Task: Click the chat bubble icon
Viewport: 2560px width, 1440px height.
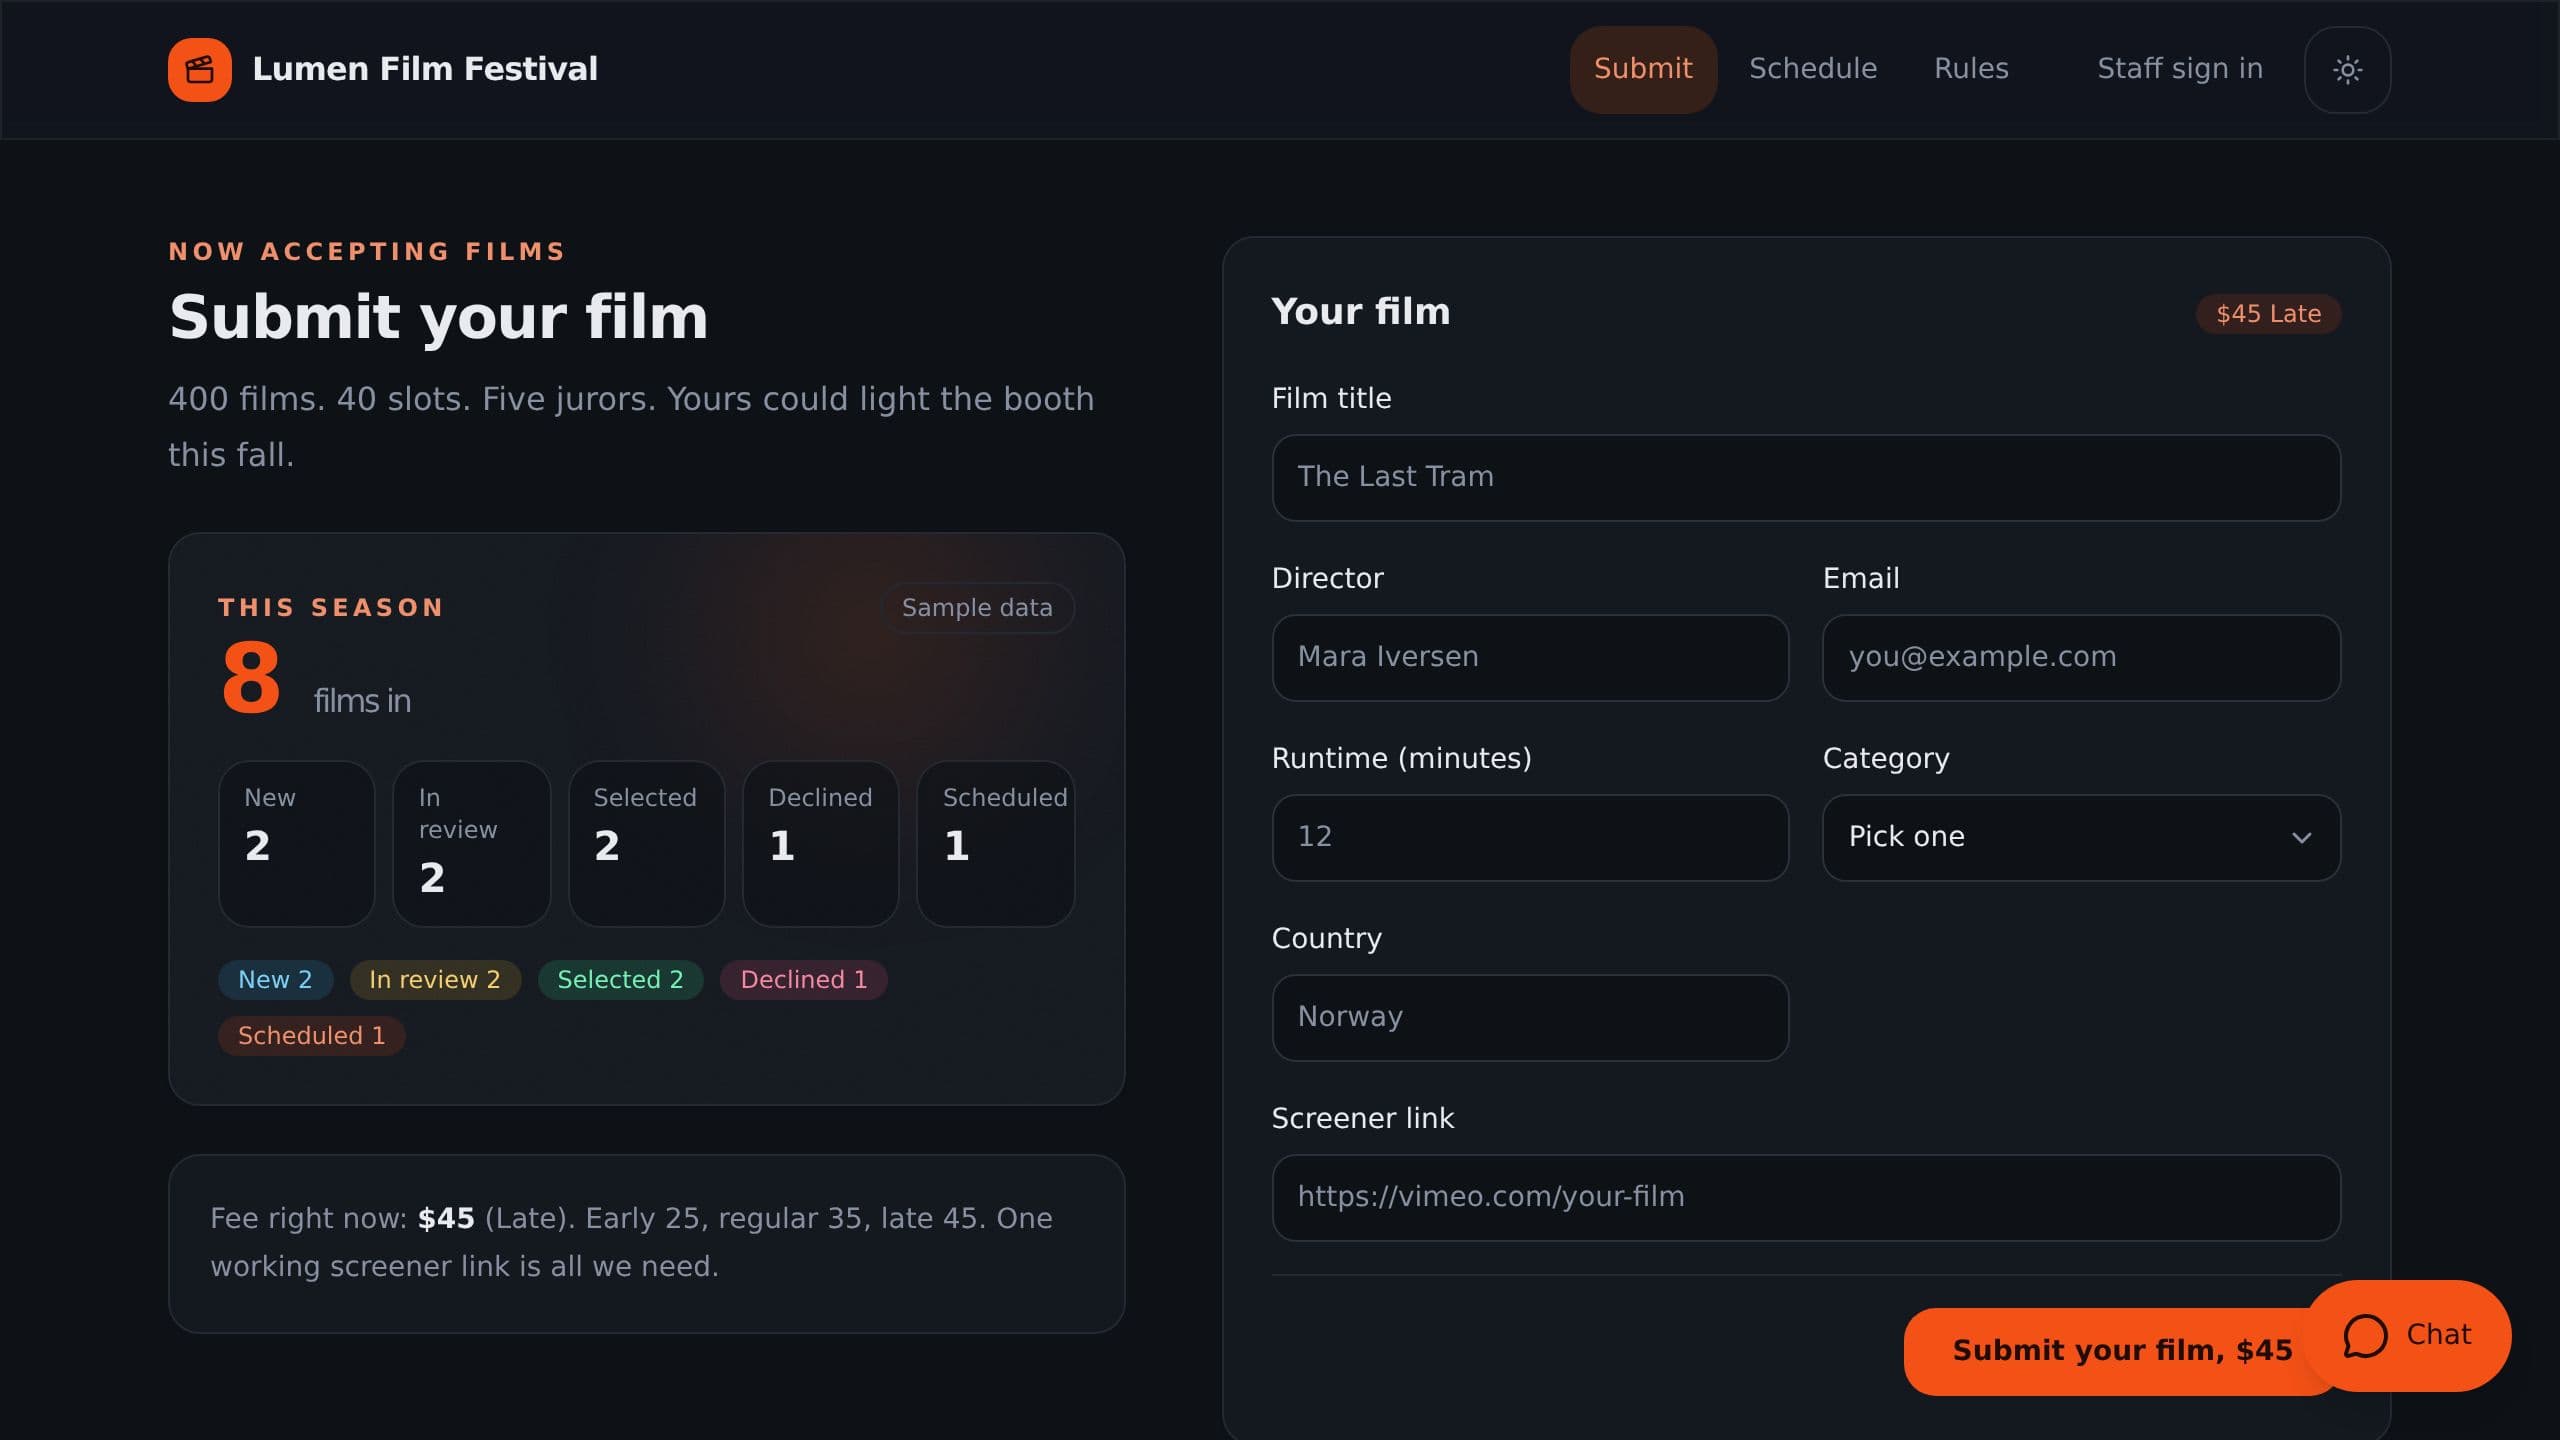Action: 2365,1335
